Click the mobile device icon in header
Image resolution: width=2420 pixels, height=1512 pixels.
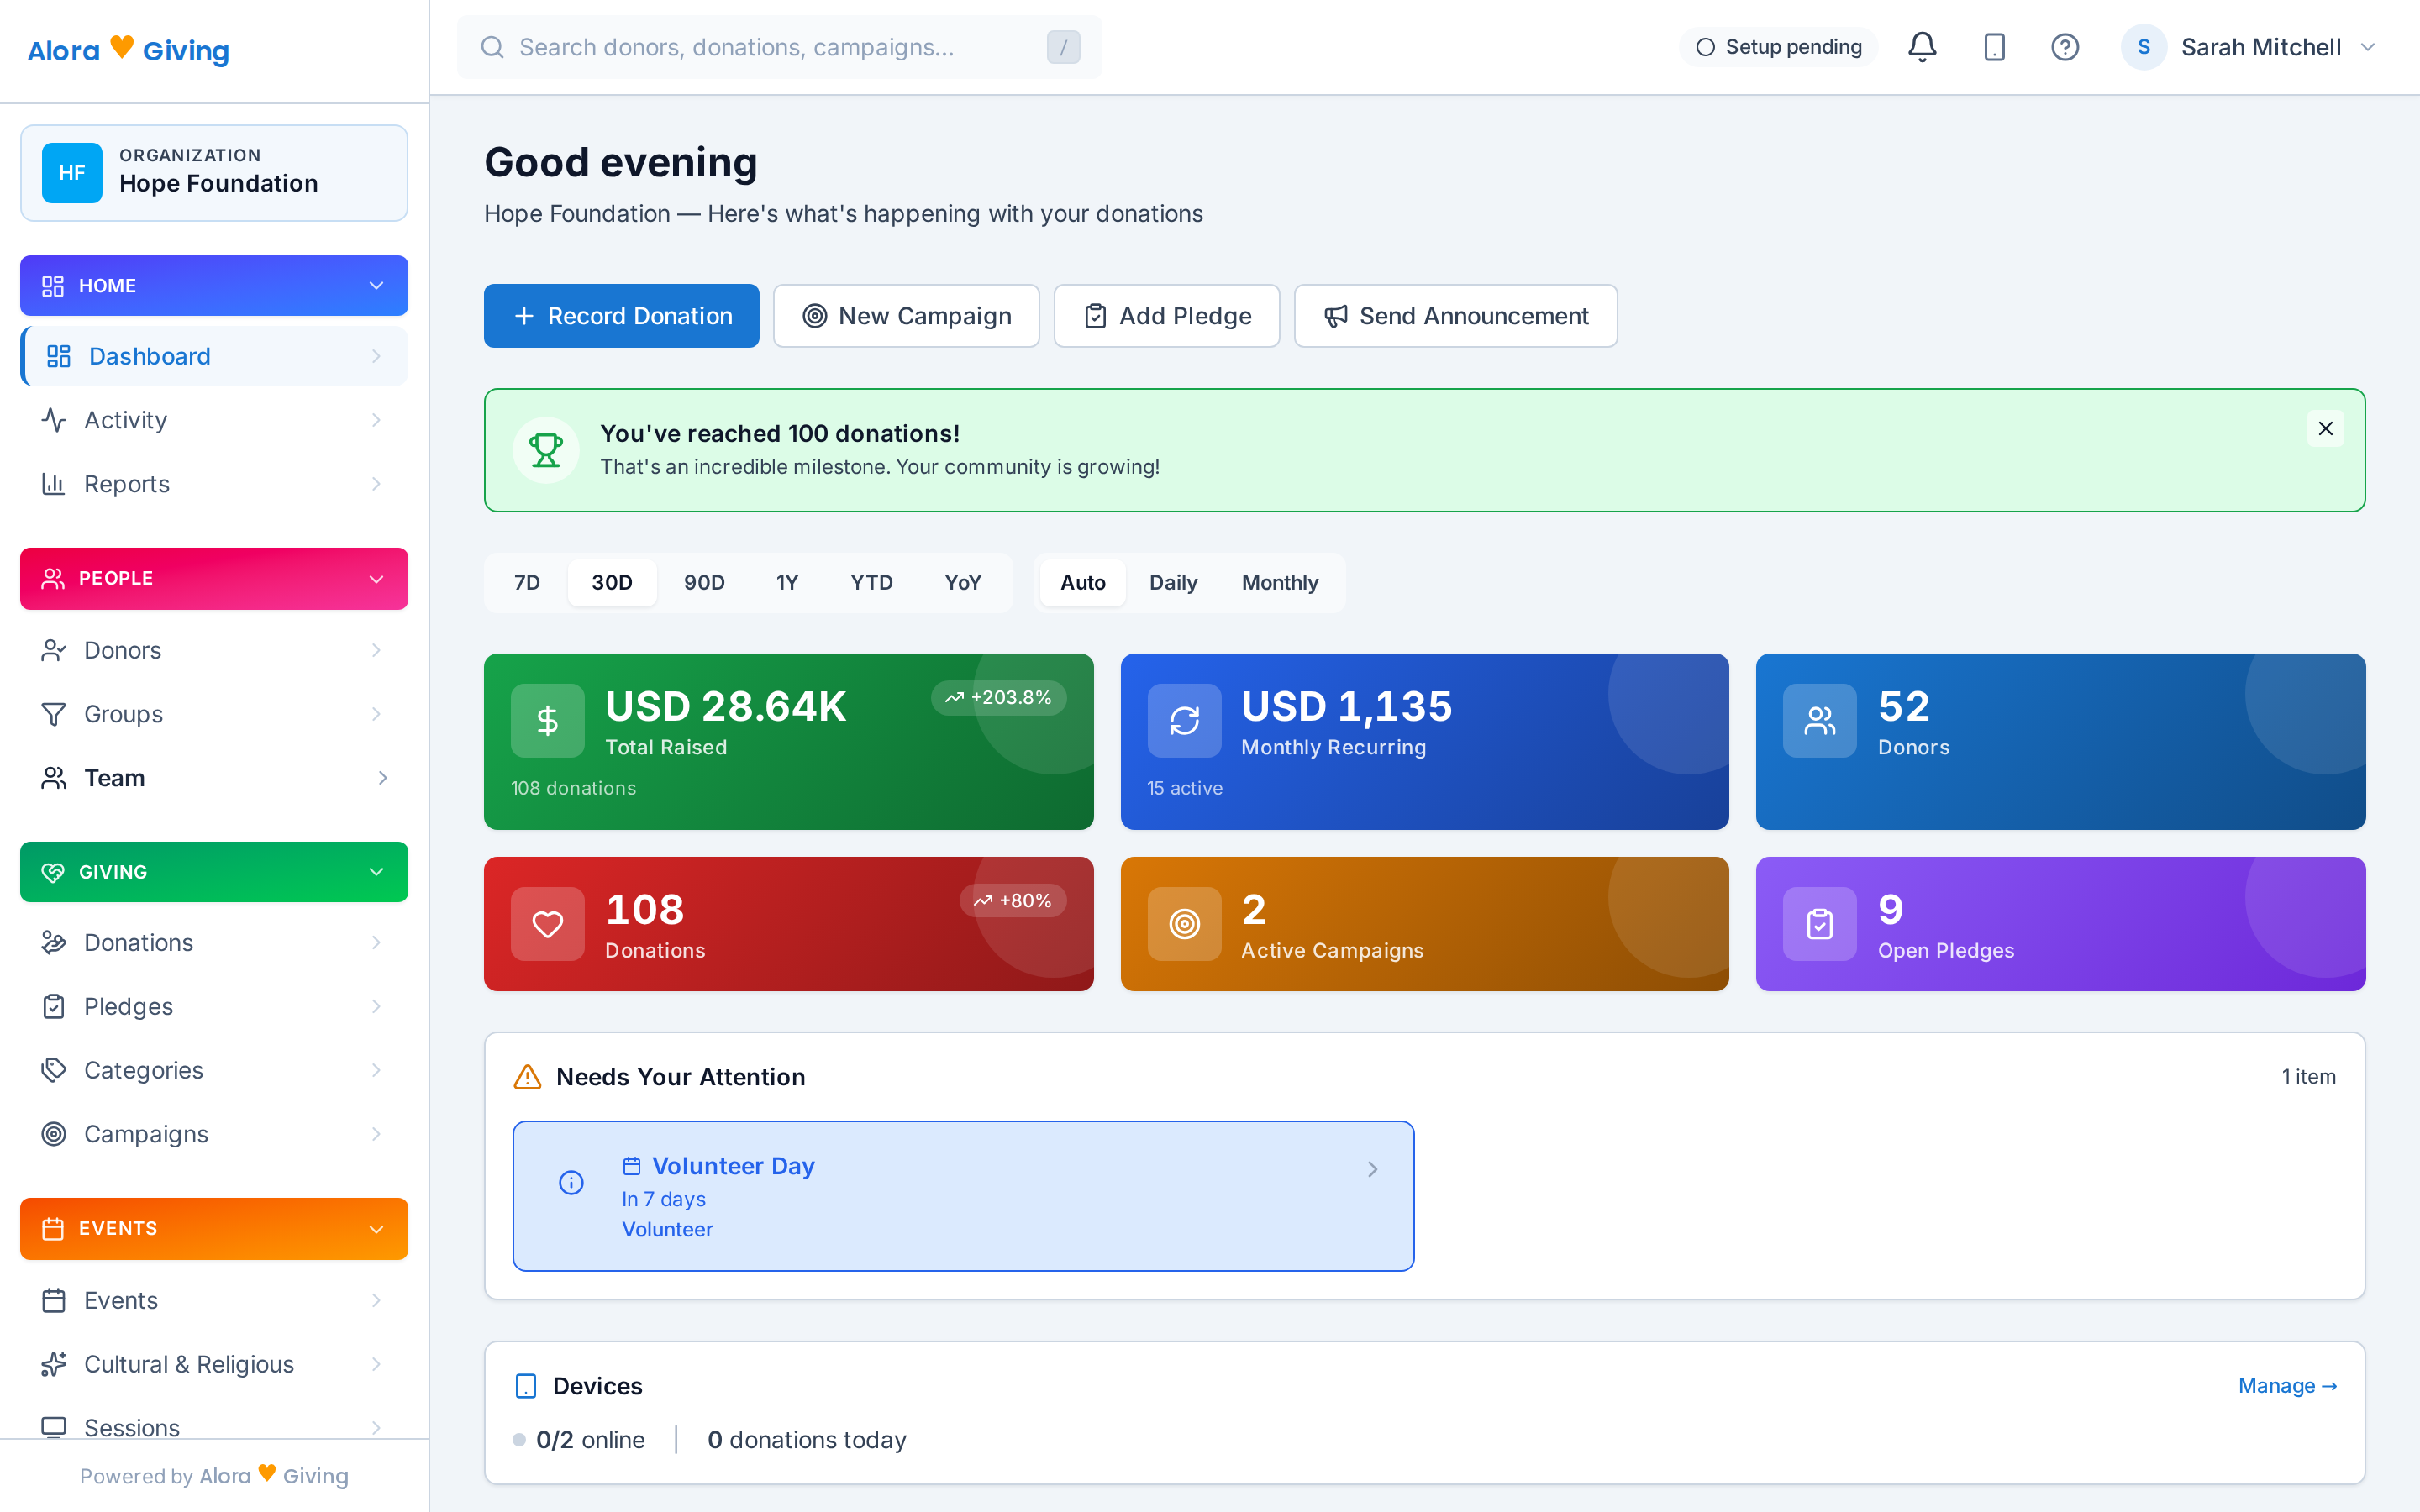[1994, 47]
